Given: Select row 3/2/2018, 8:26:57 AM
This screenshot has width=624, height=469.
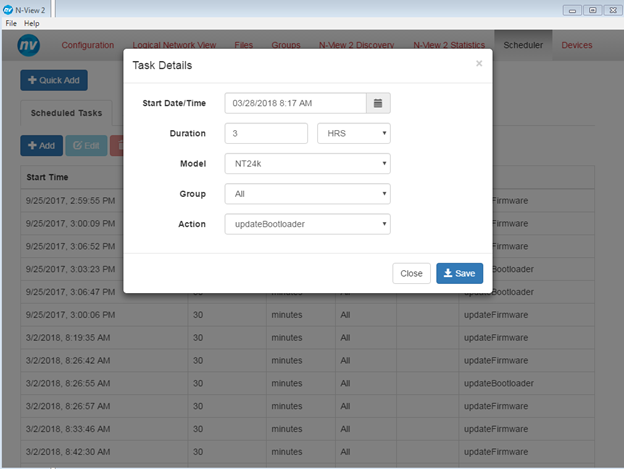Looking at the screenshot, I should 308,406.
